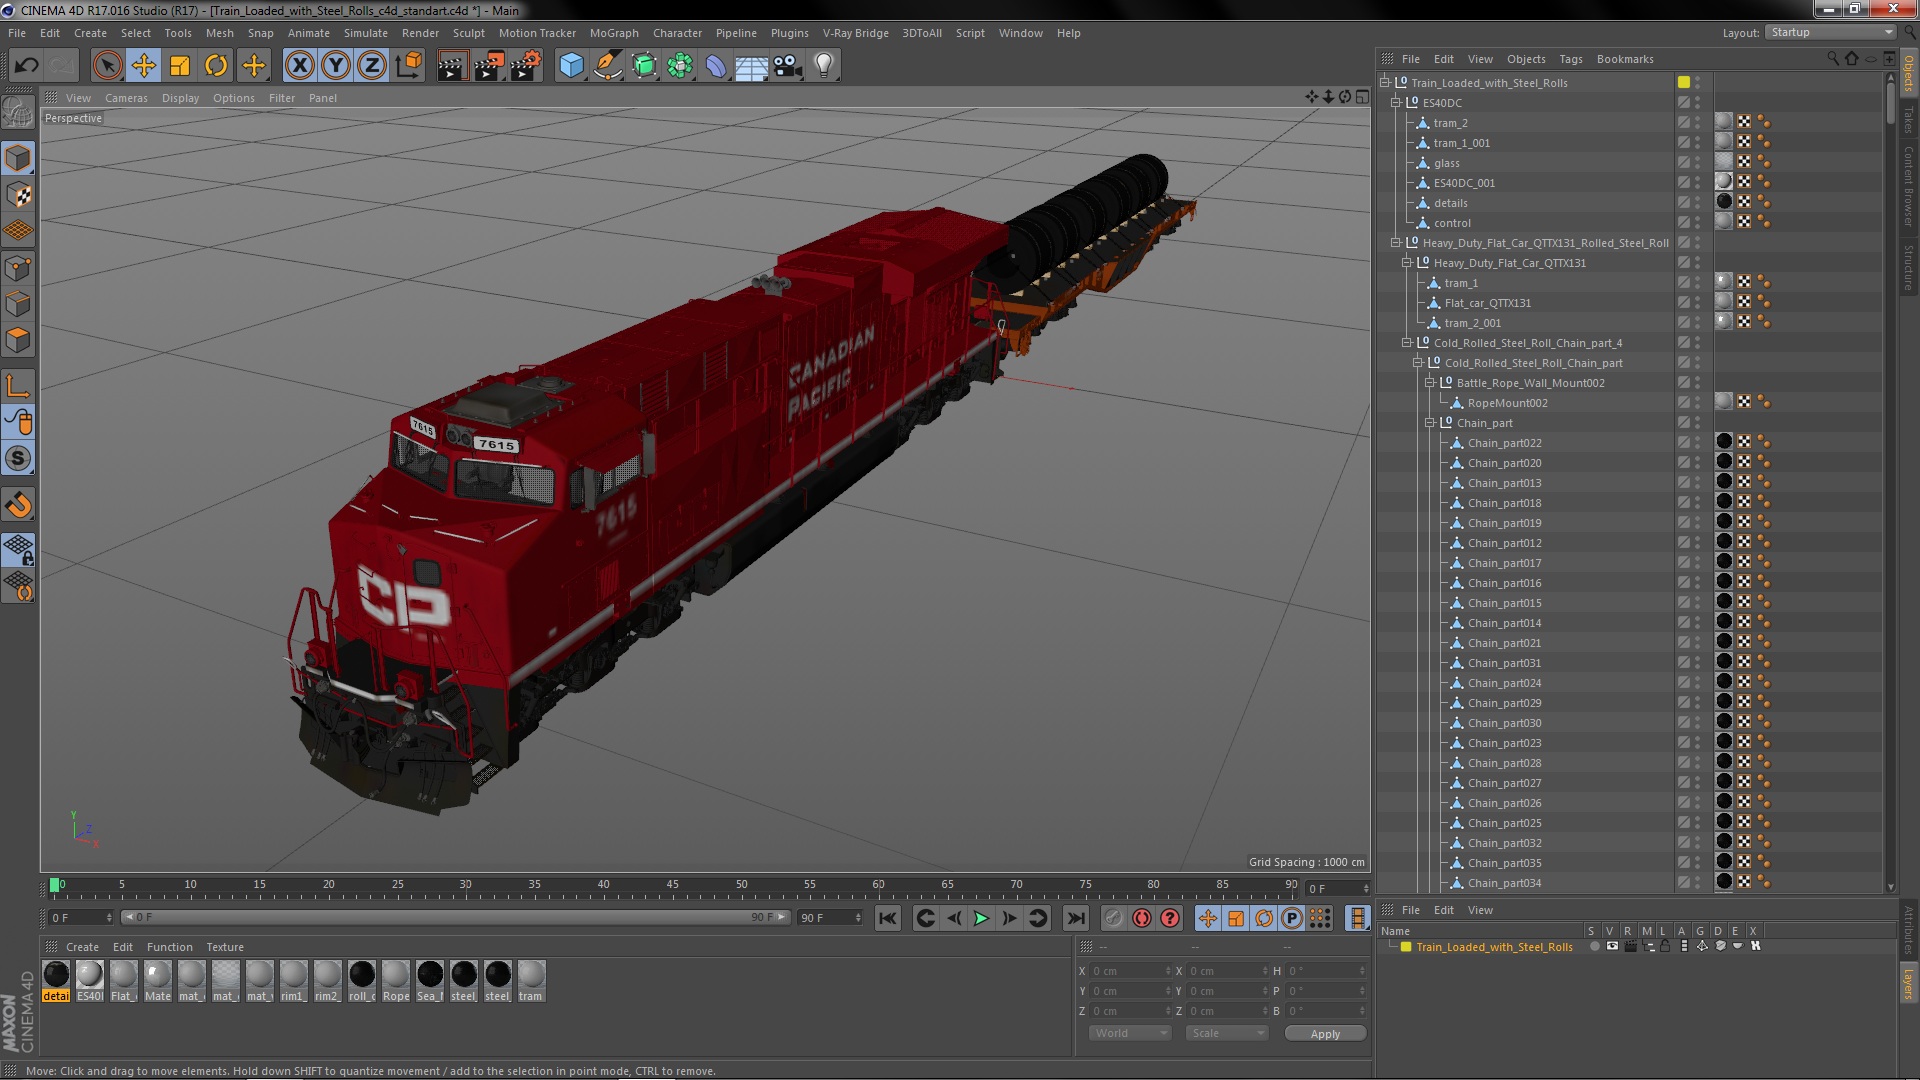The height and width of the screenshot is (1080, 1920).
Task: Toggle Y axis lock
Action: coord(336,66)
